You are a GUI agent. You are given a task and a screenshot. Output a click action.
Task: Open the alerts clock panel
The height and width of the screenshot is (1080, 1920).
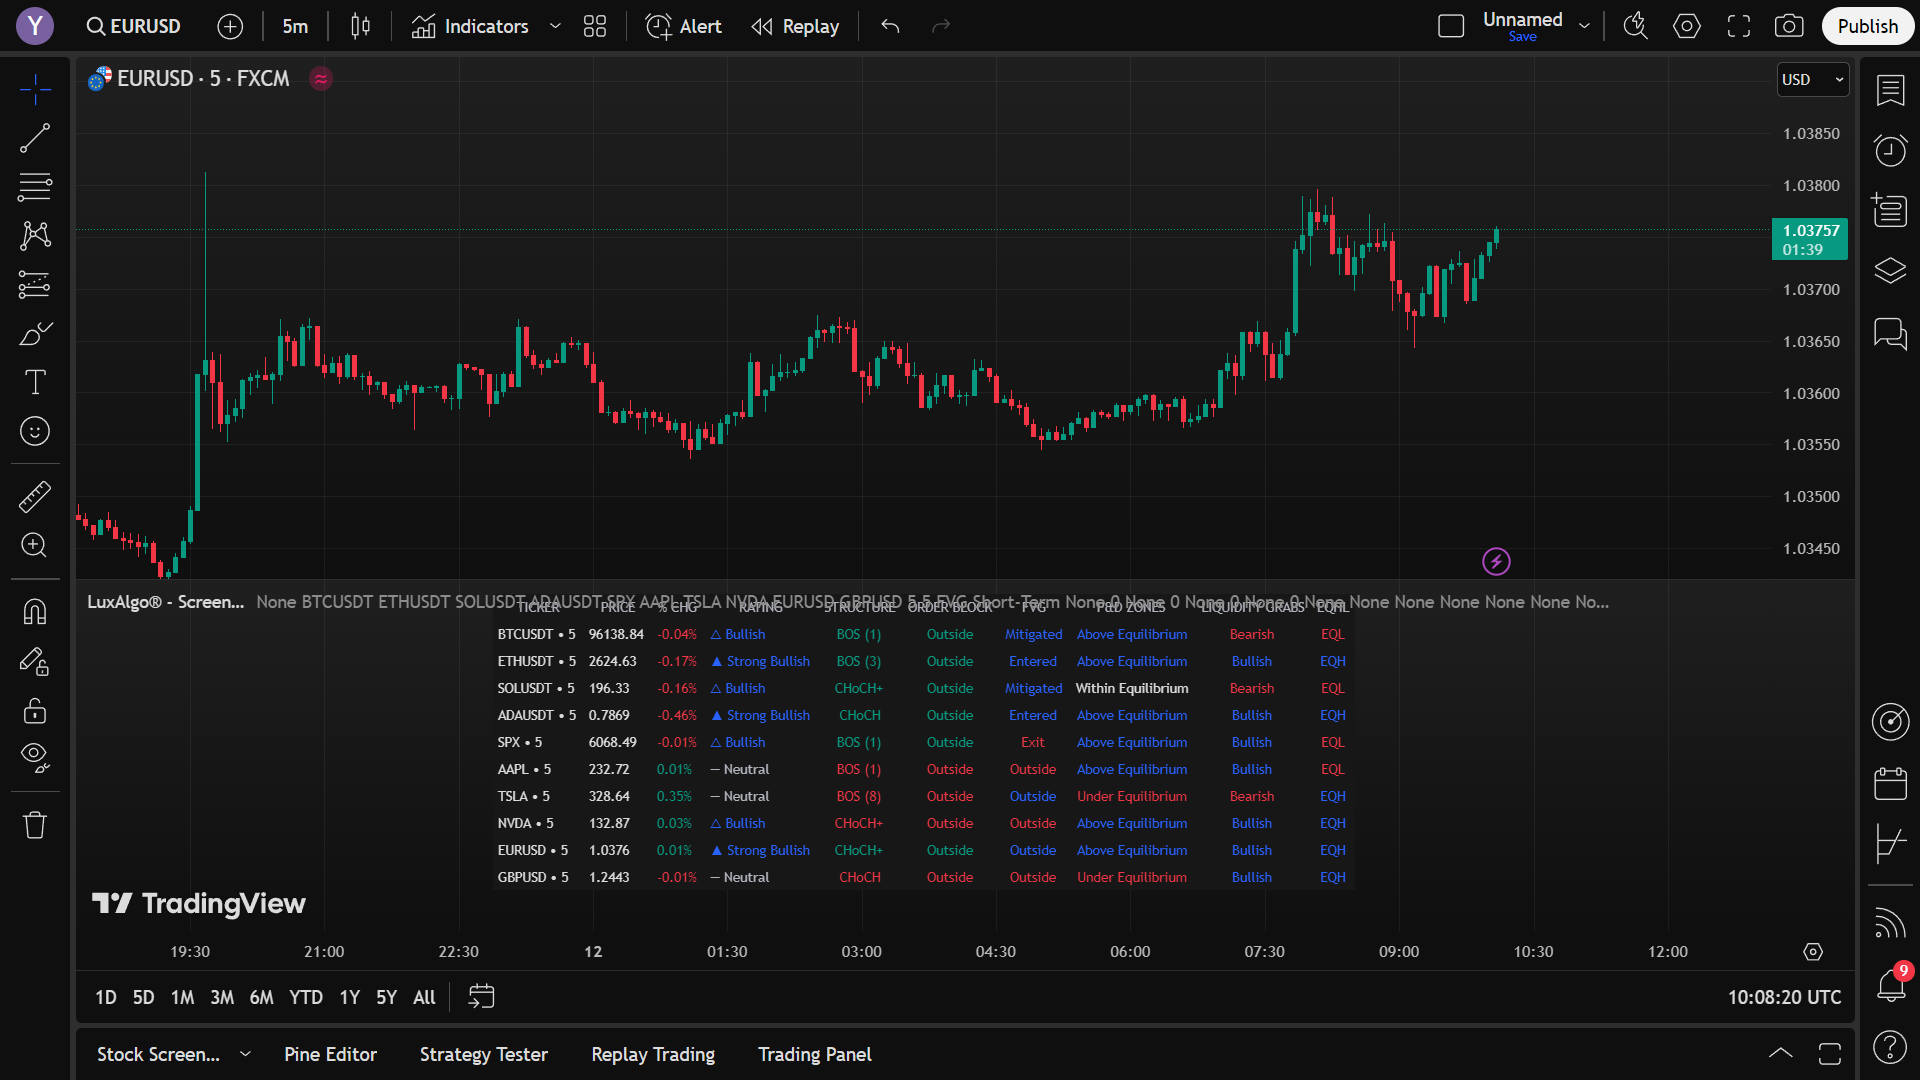[x=1890, y=151]
